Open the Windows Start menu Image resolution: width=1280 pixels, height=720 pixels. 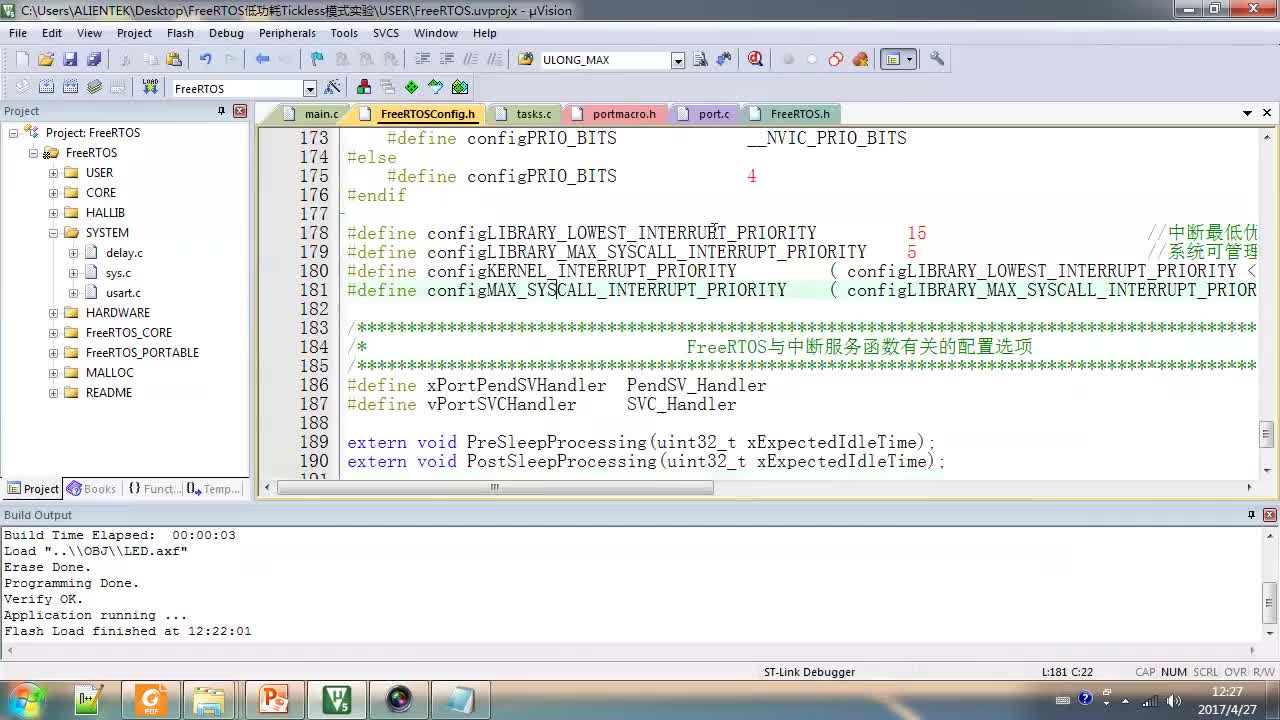25,698
